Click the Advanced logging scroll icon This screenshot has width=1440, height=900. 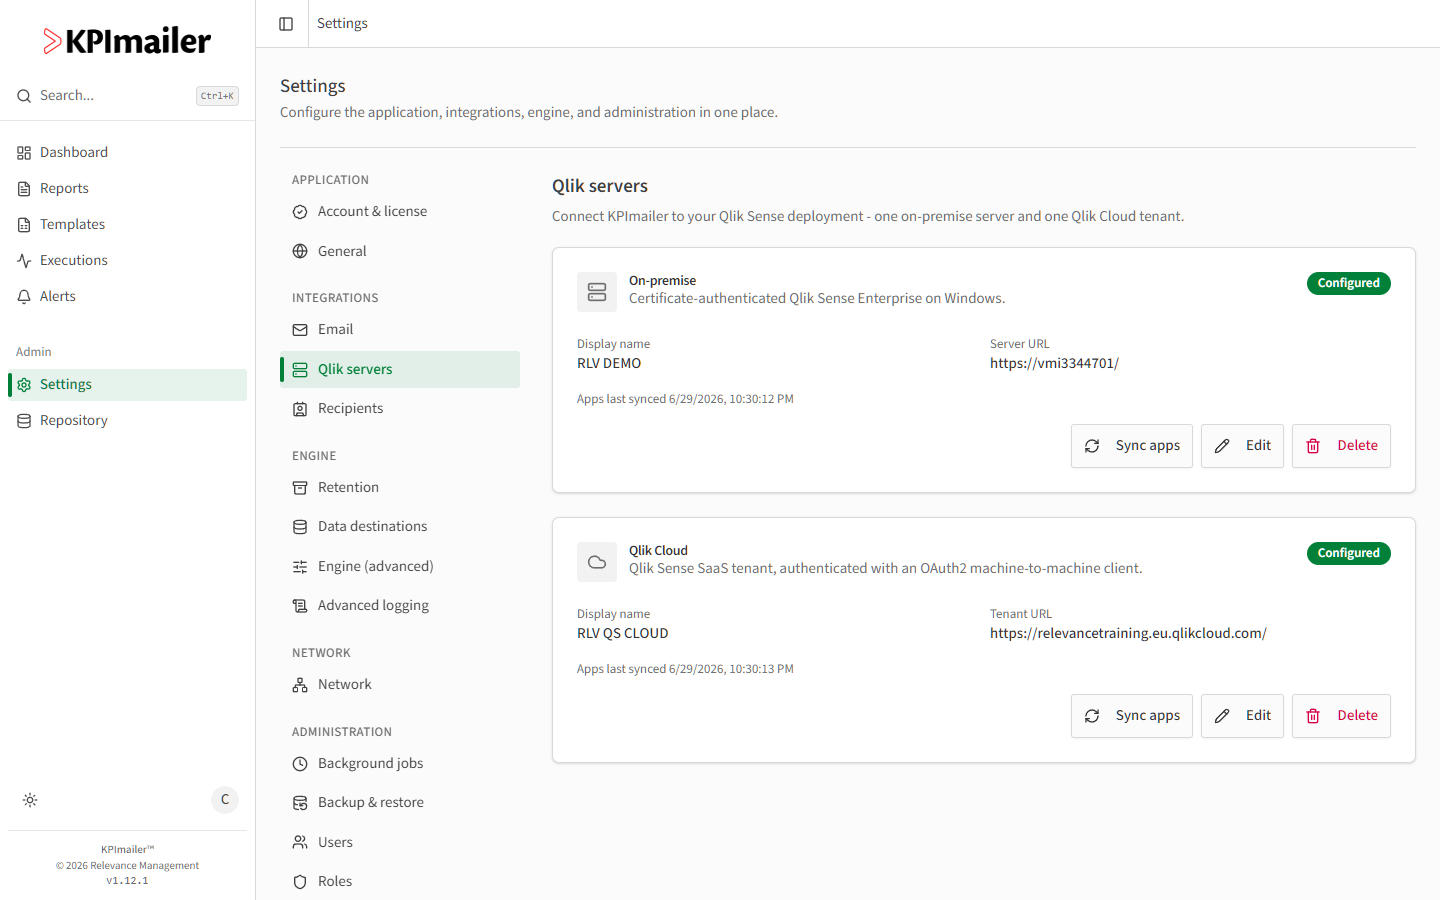[300, 606]
